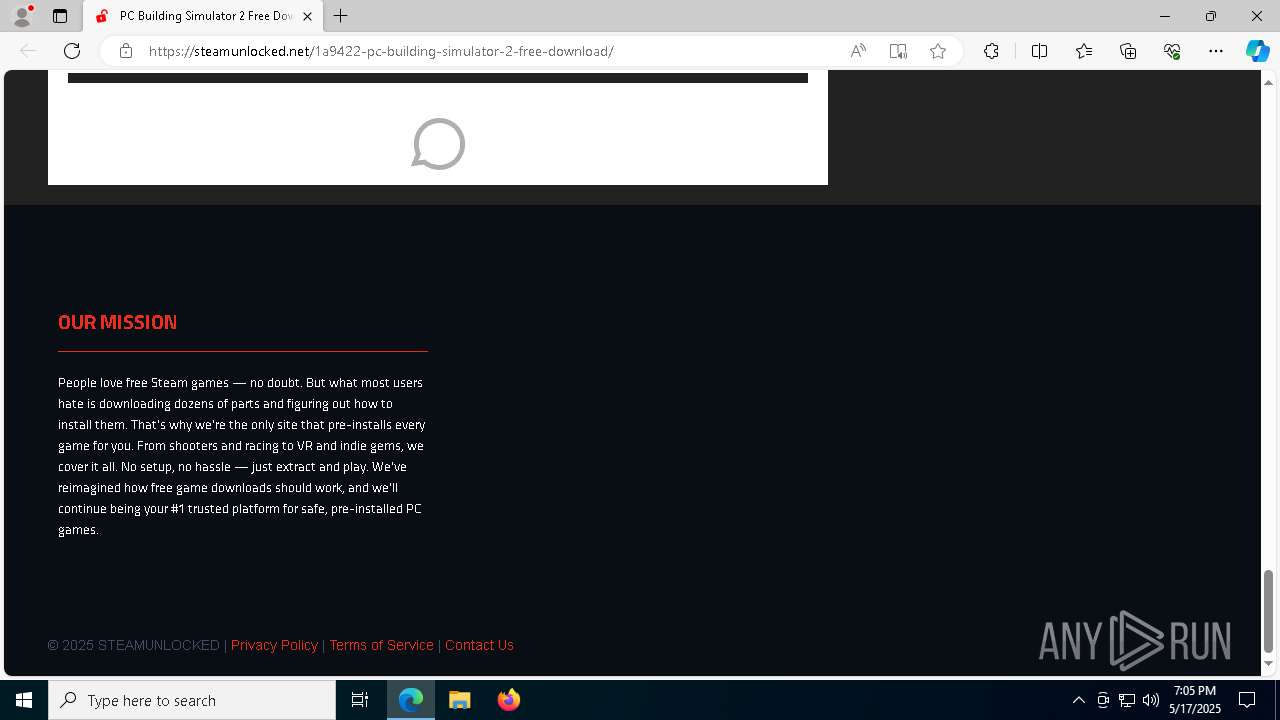
Task: Open the Copilot sidebar
Action: (x=1257, y=51)
